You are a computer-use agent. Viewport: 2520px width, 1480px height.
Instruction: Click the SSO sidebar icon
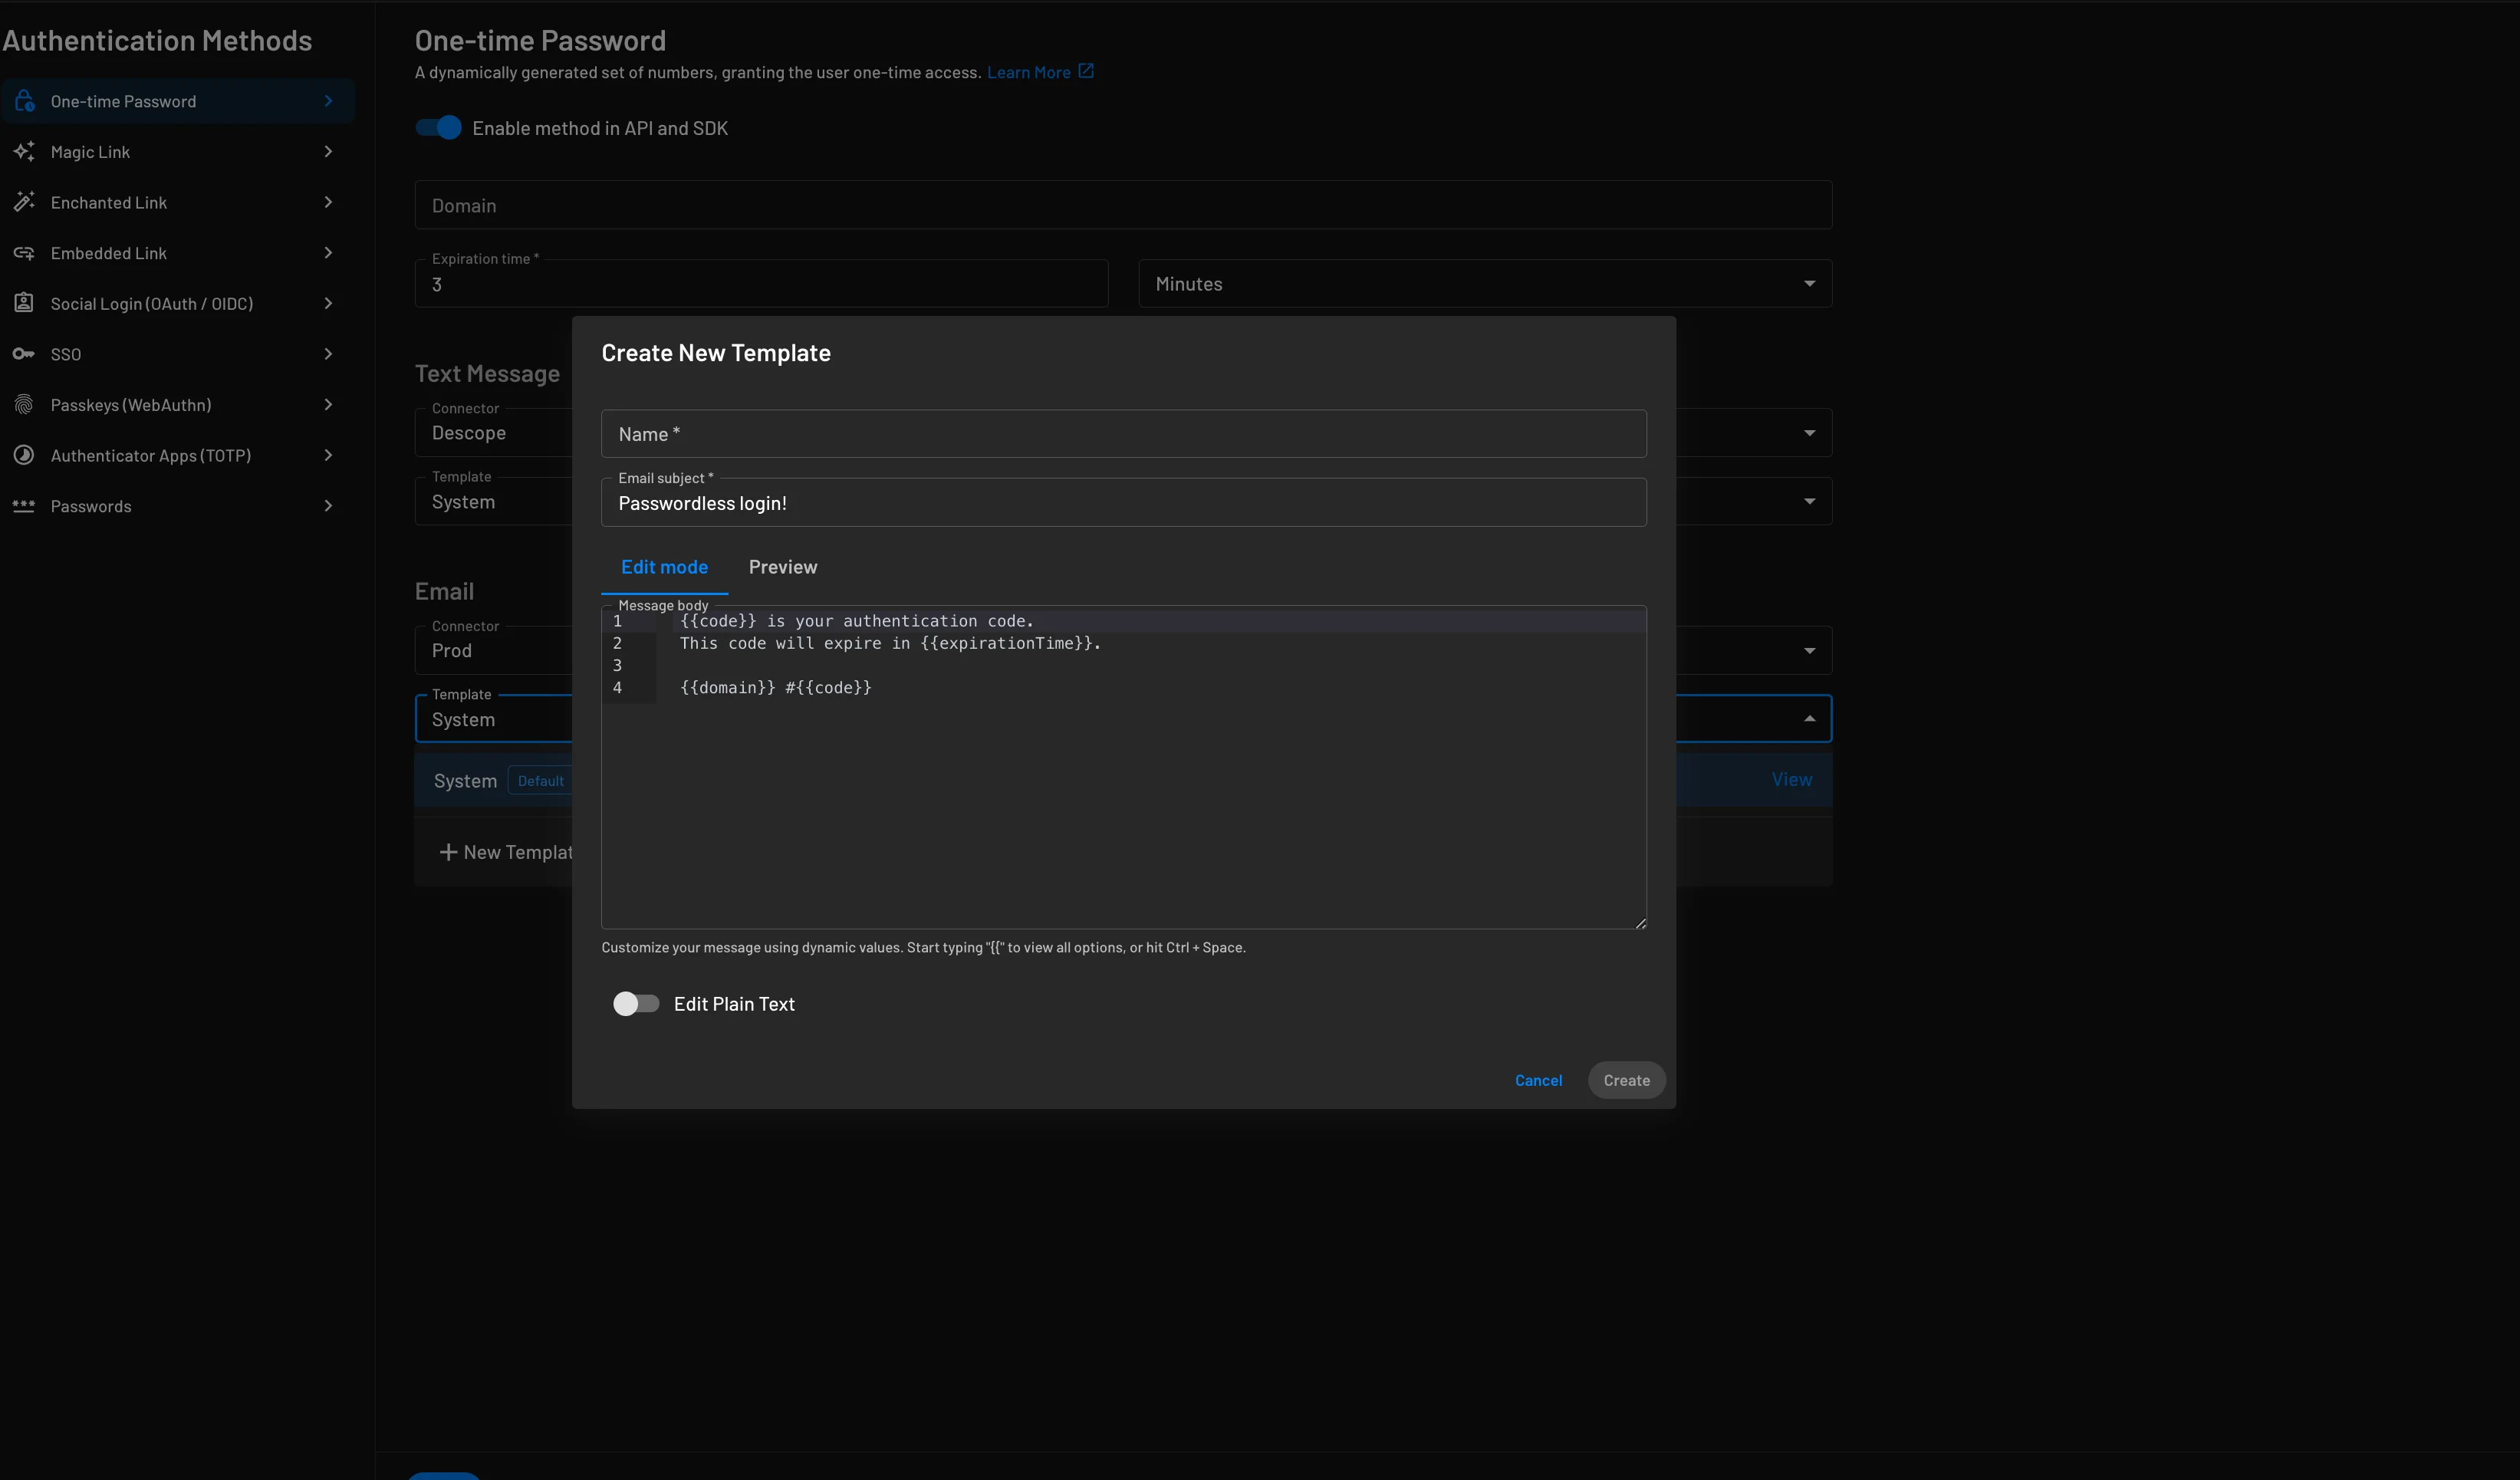click(x=23, y=354)
